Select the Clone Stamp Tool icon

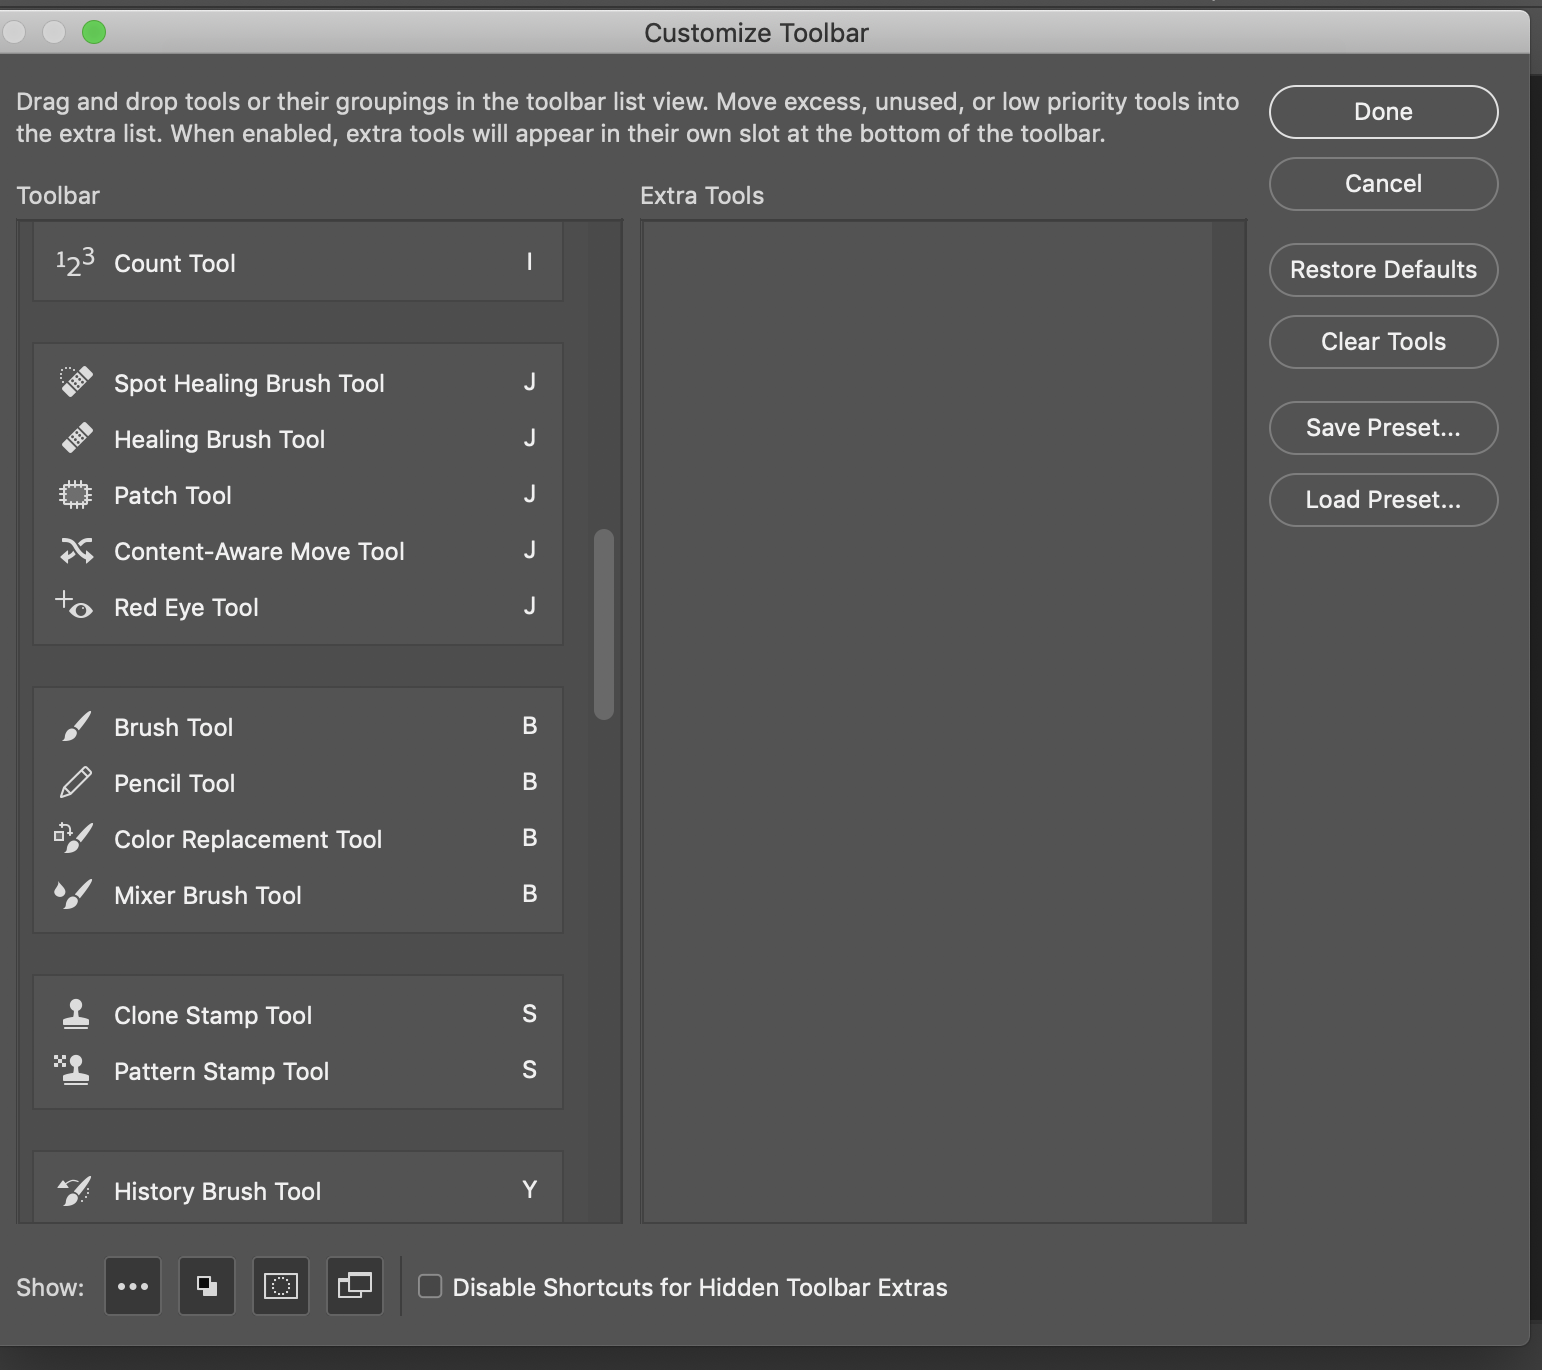tap(74, 1013)
